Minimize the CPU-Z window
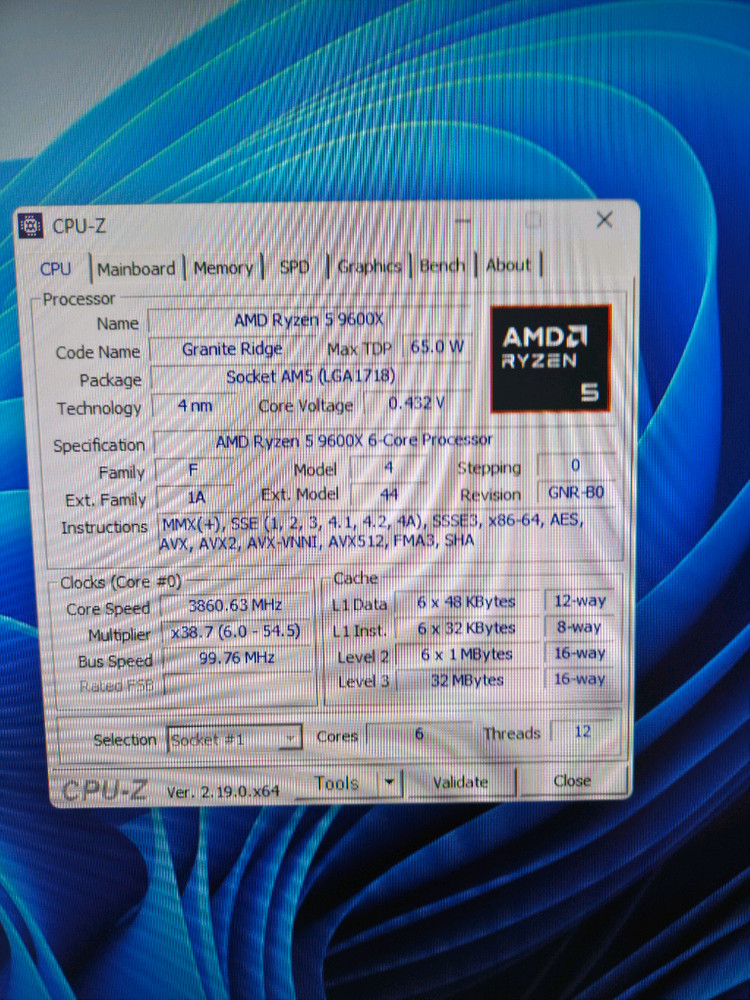Image resolution: width=750 pixels, height=1000 pixels. [463, 221]
